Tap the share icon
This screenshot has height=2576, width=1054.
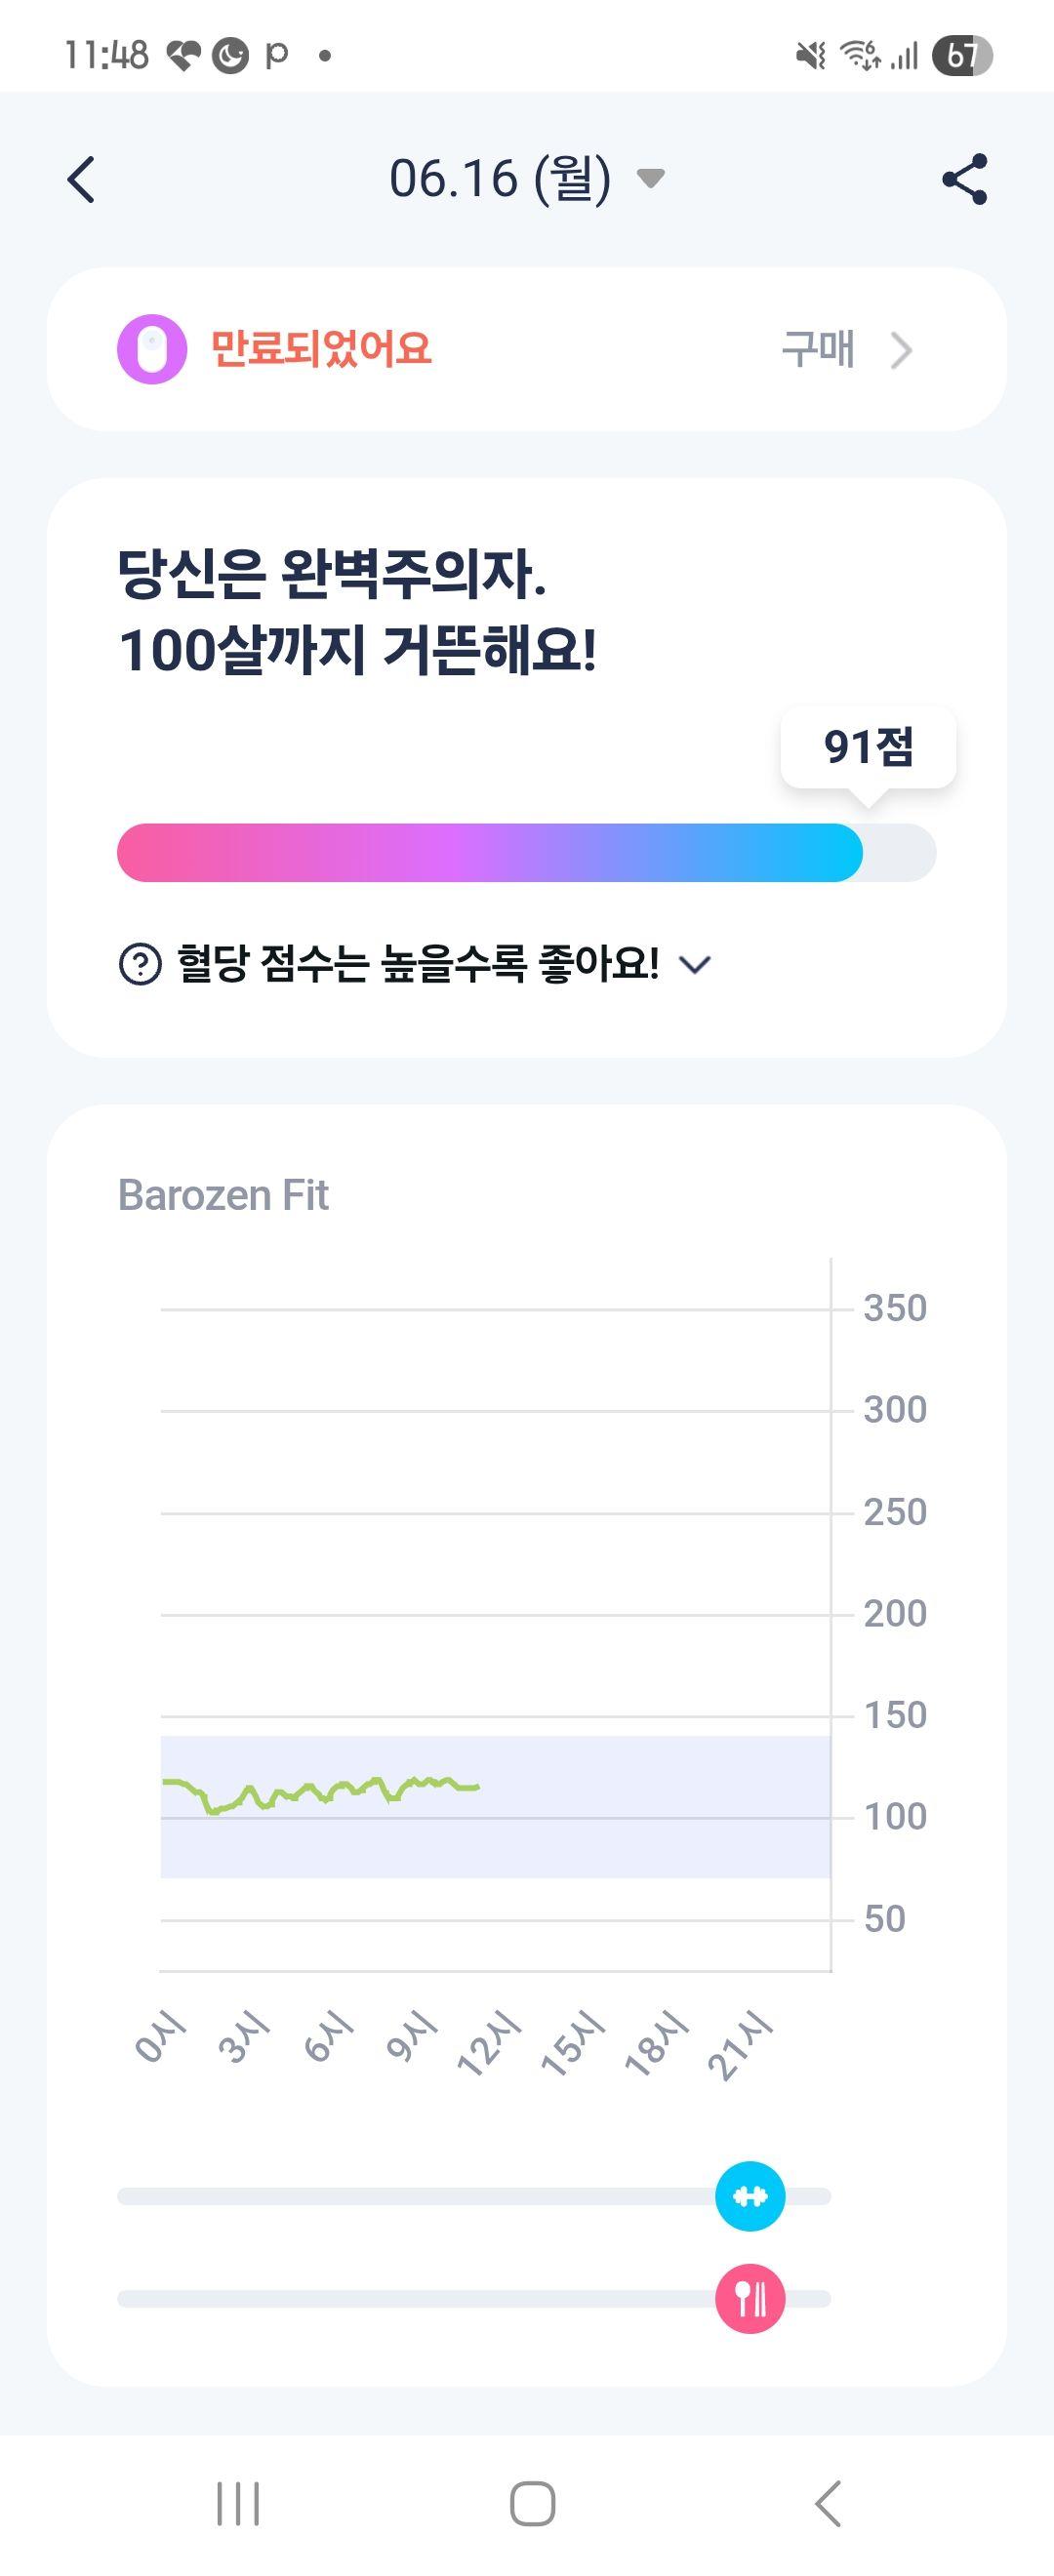[x=965, y=180]
